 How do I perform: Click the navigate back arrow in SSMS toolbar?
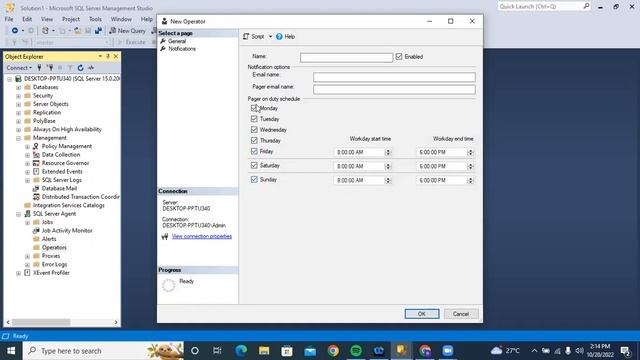pyautogui.click(x=15, y=31)
